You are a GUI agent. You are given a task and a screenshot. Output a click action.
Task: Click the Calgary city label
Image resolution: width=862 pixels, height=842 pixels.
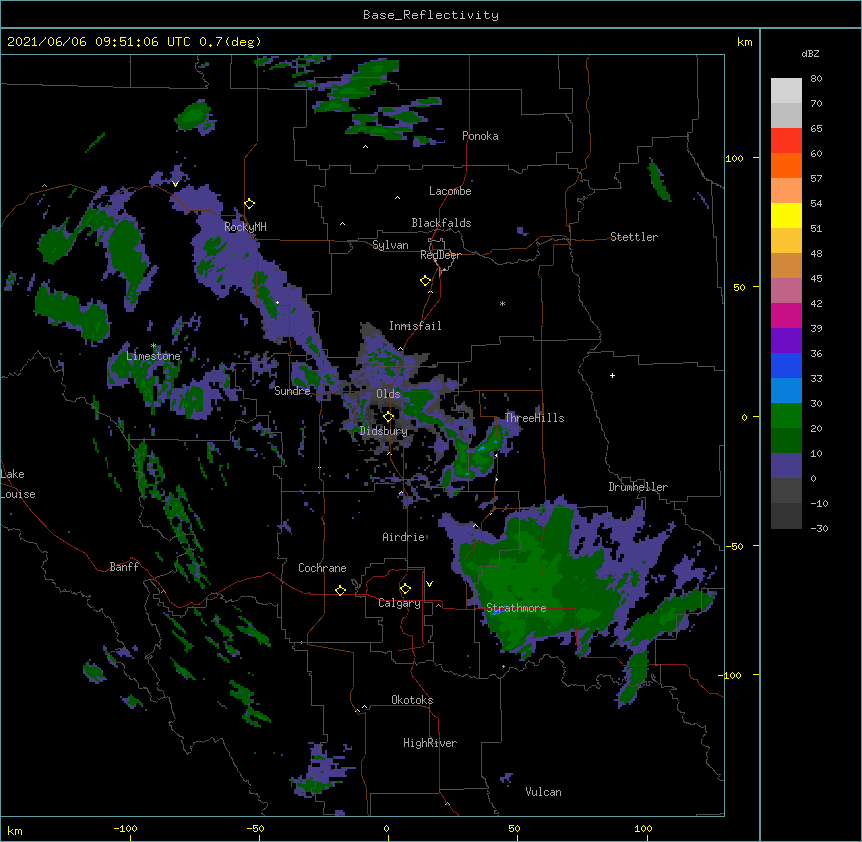[x=399, y=603]
